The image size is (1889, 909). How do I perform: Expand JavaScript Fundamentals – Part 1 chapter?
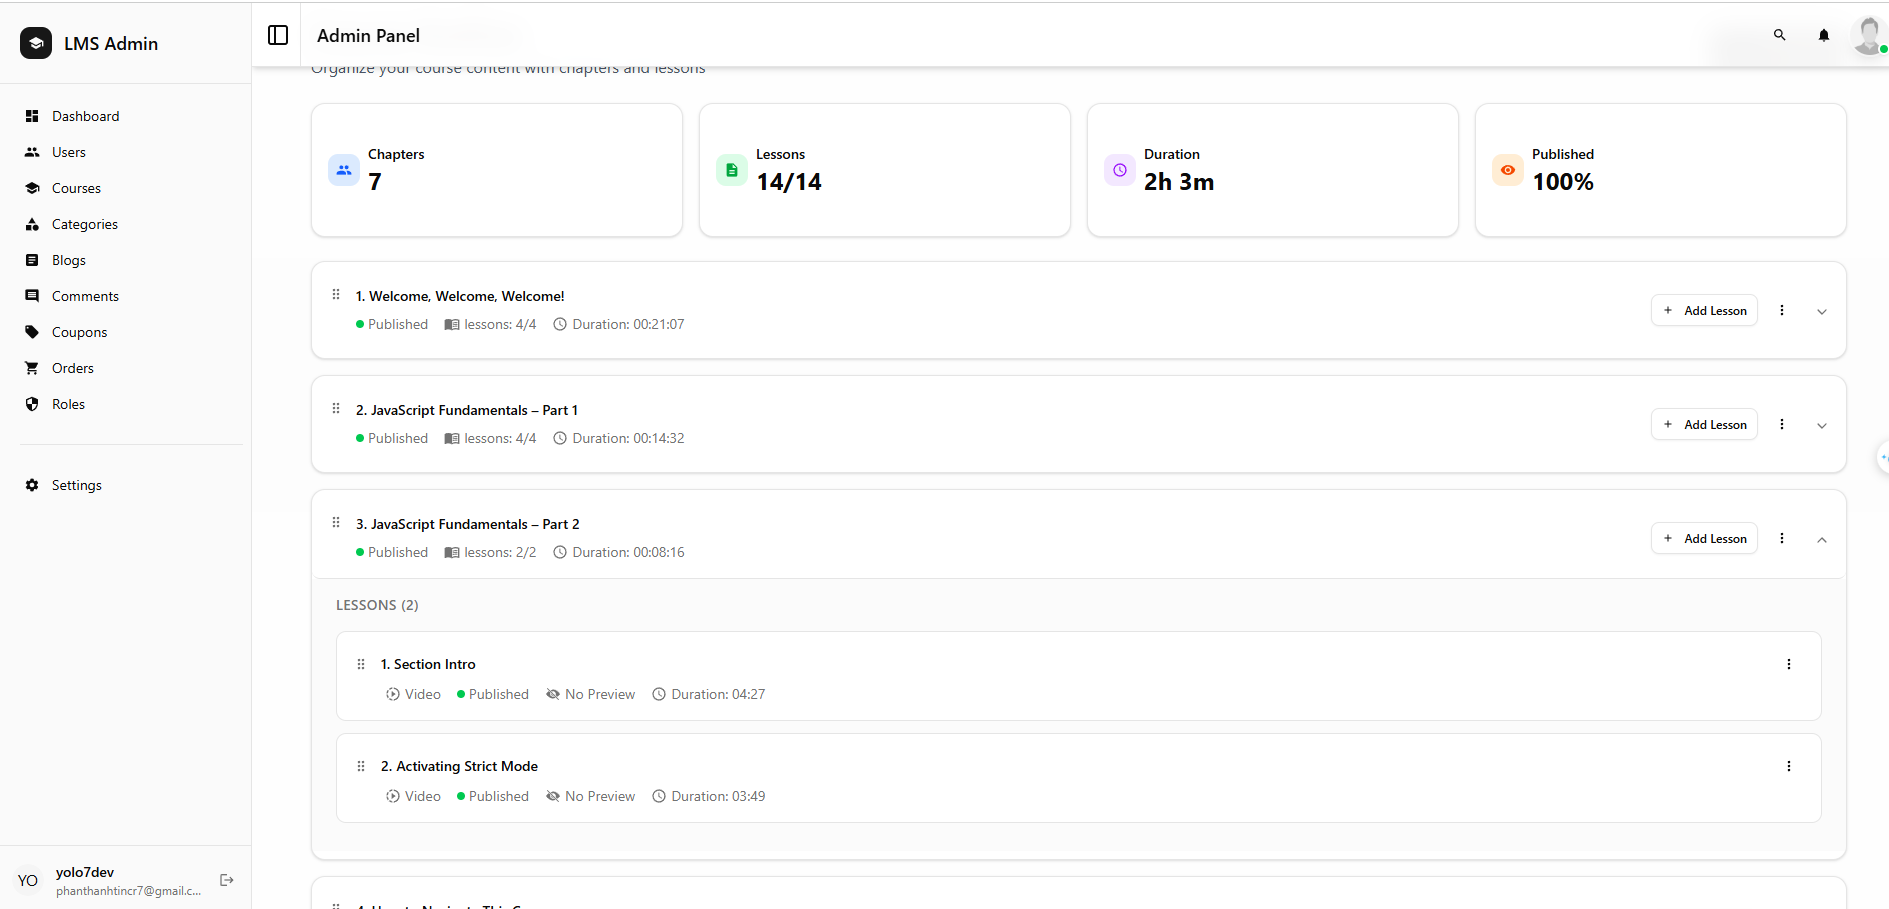coord(1821,425)
